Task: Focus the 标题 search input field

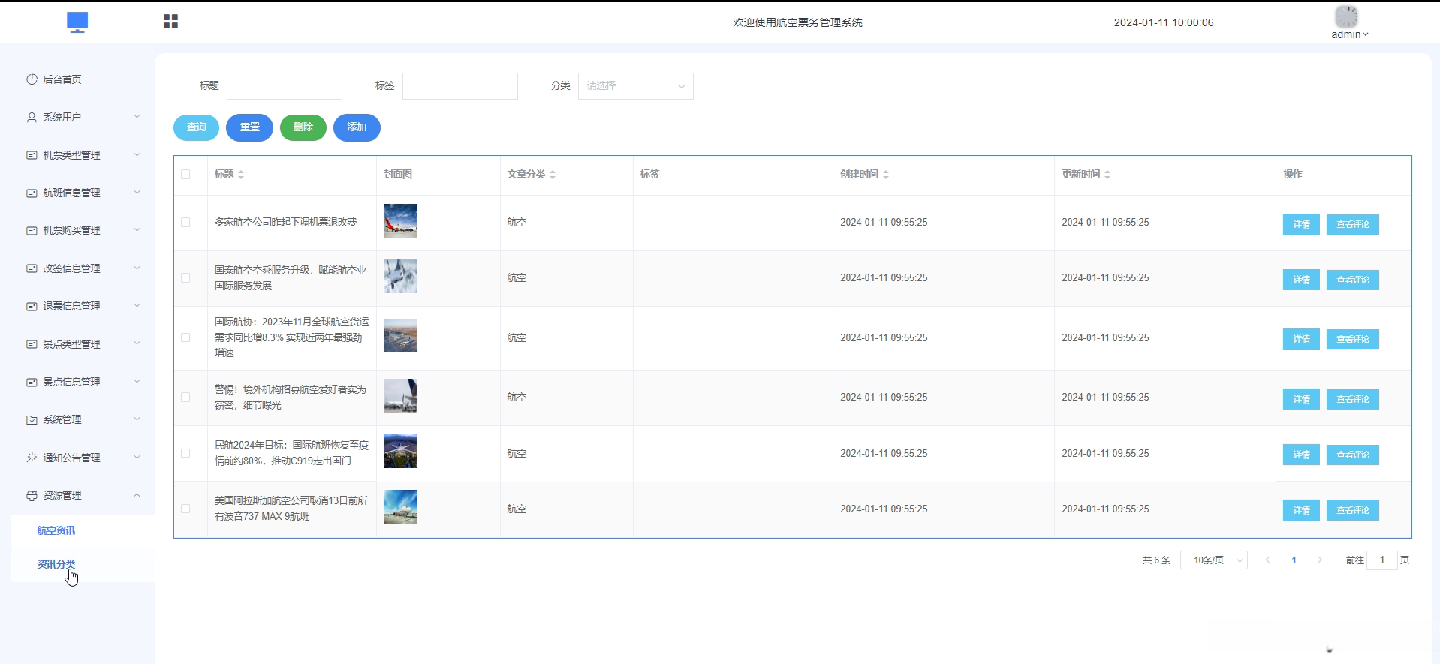Action: [x=284, y=86]
